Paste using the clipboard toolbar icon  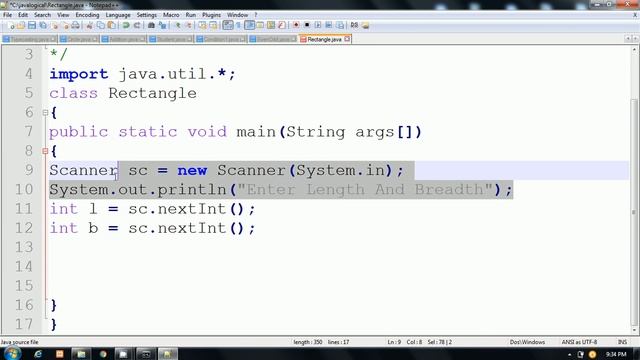111,25
